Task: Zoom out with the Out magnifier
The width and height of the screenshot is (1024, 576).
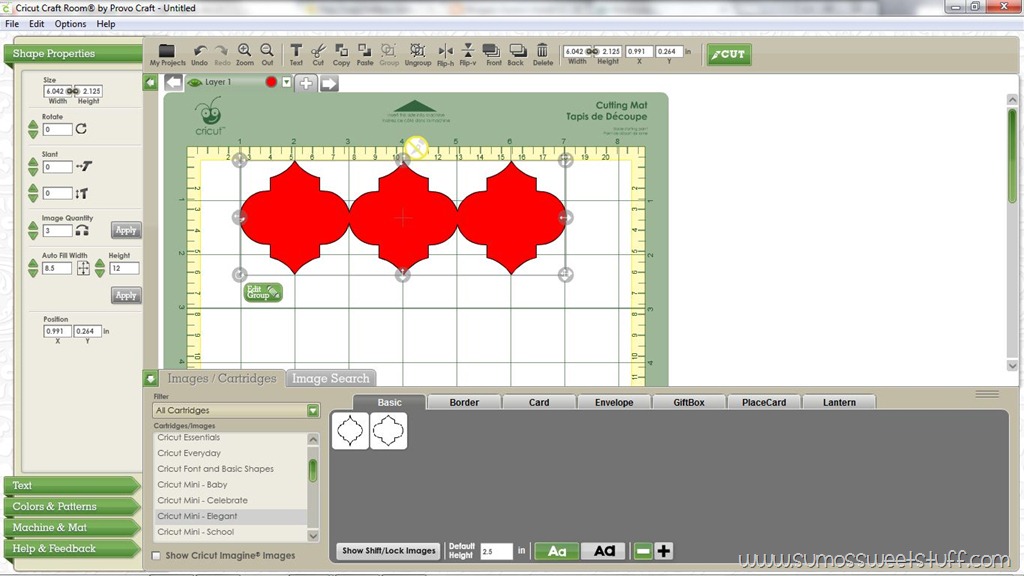Action: point(267,54)
